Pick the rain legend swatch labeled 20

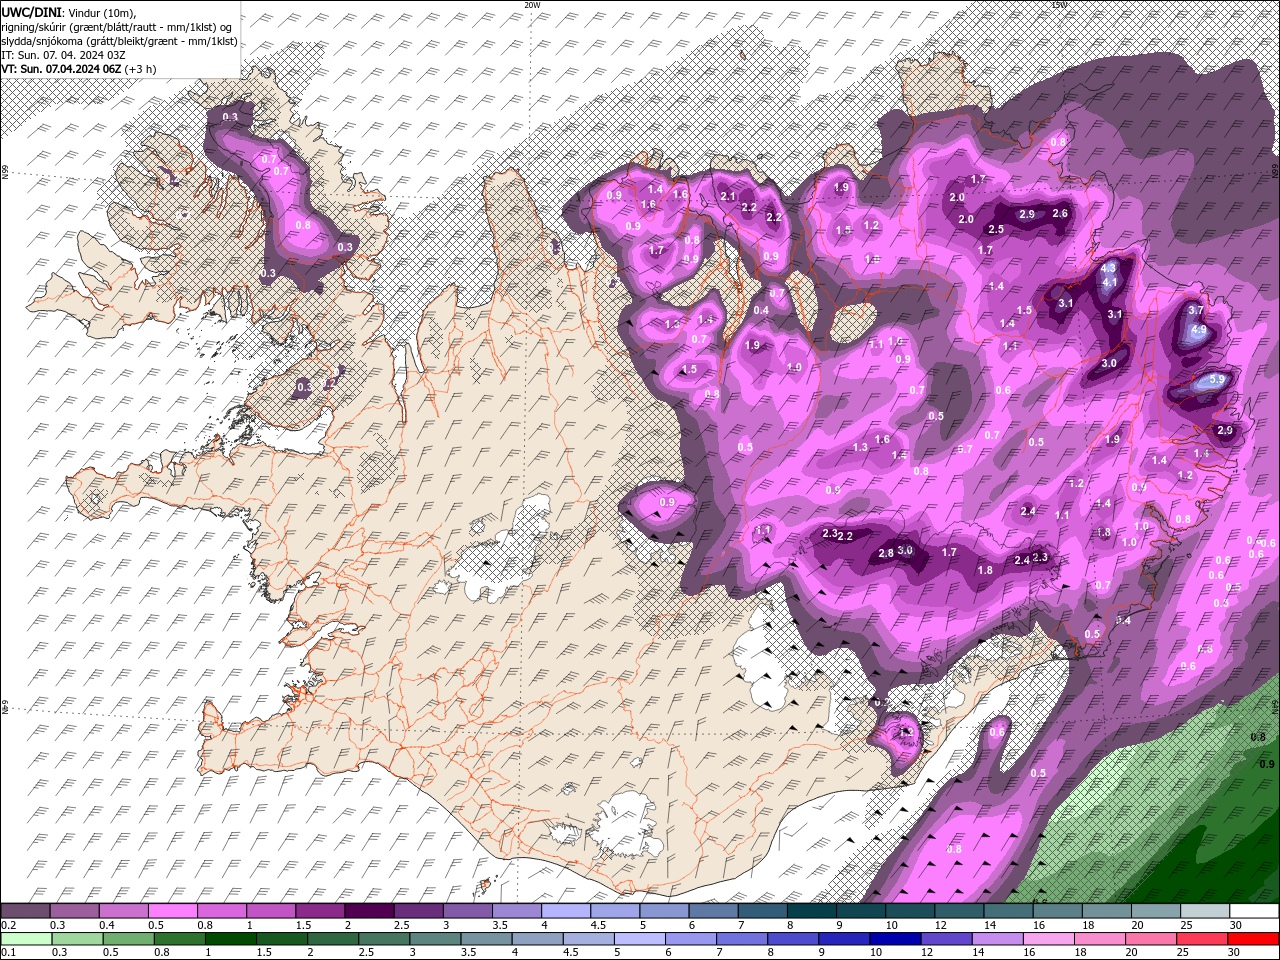tap(1150, 939)
